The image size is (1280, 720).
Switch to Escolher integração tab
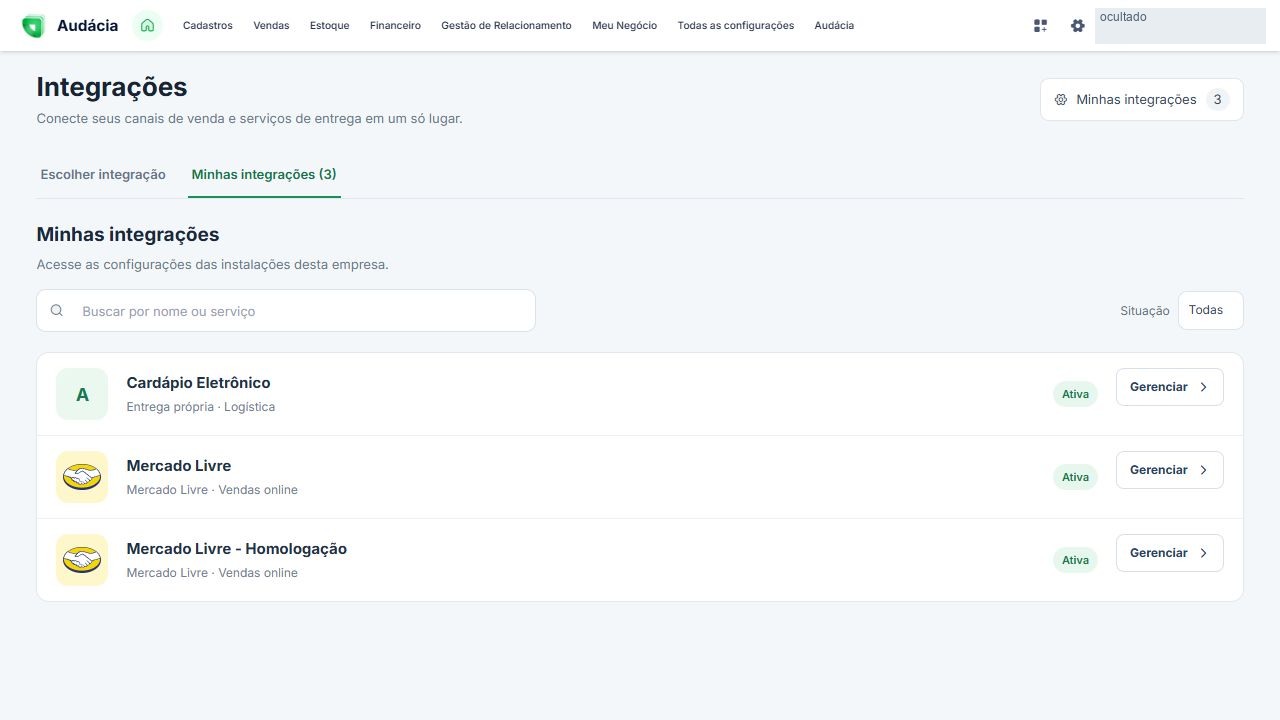tap(103, 174)
